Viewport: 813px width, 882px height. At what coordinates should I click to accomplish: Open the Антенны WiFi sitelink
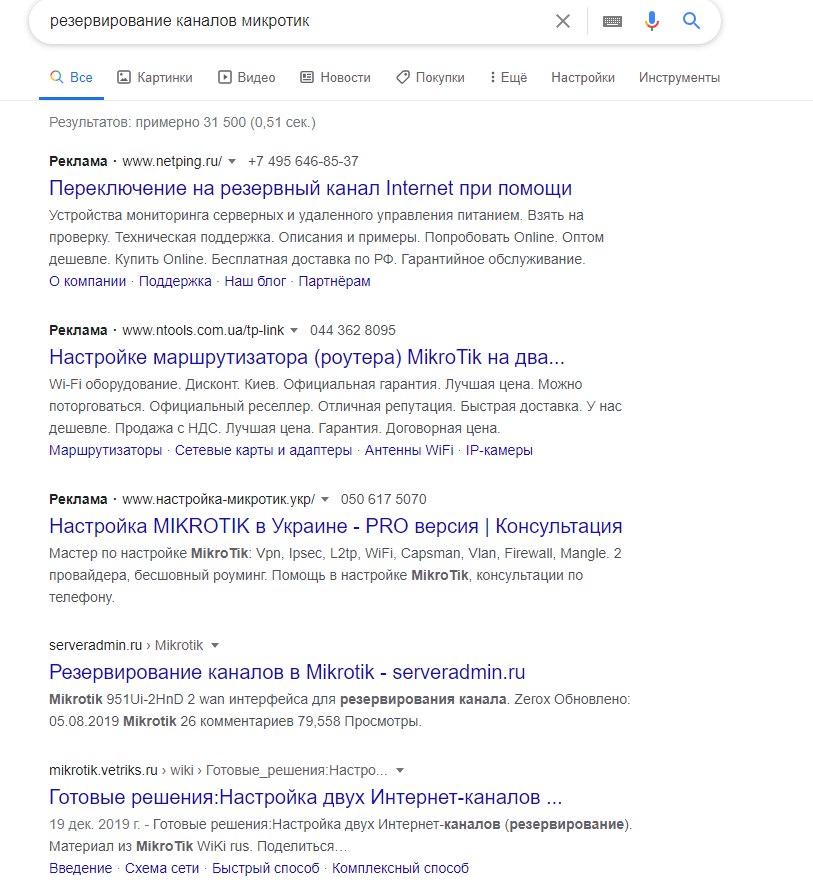(x=409, y=451)
